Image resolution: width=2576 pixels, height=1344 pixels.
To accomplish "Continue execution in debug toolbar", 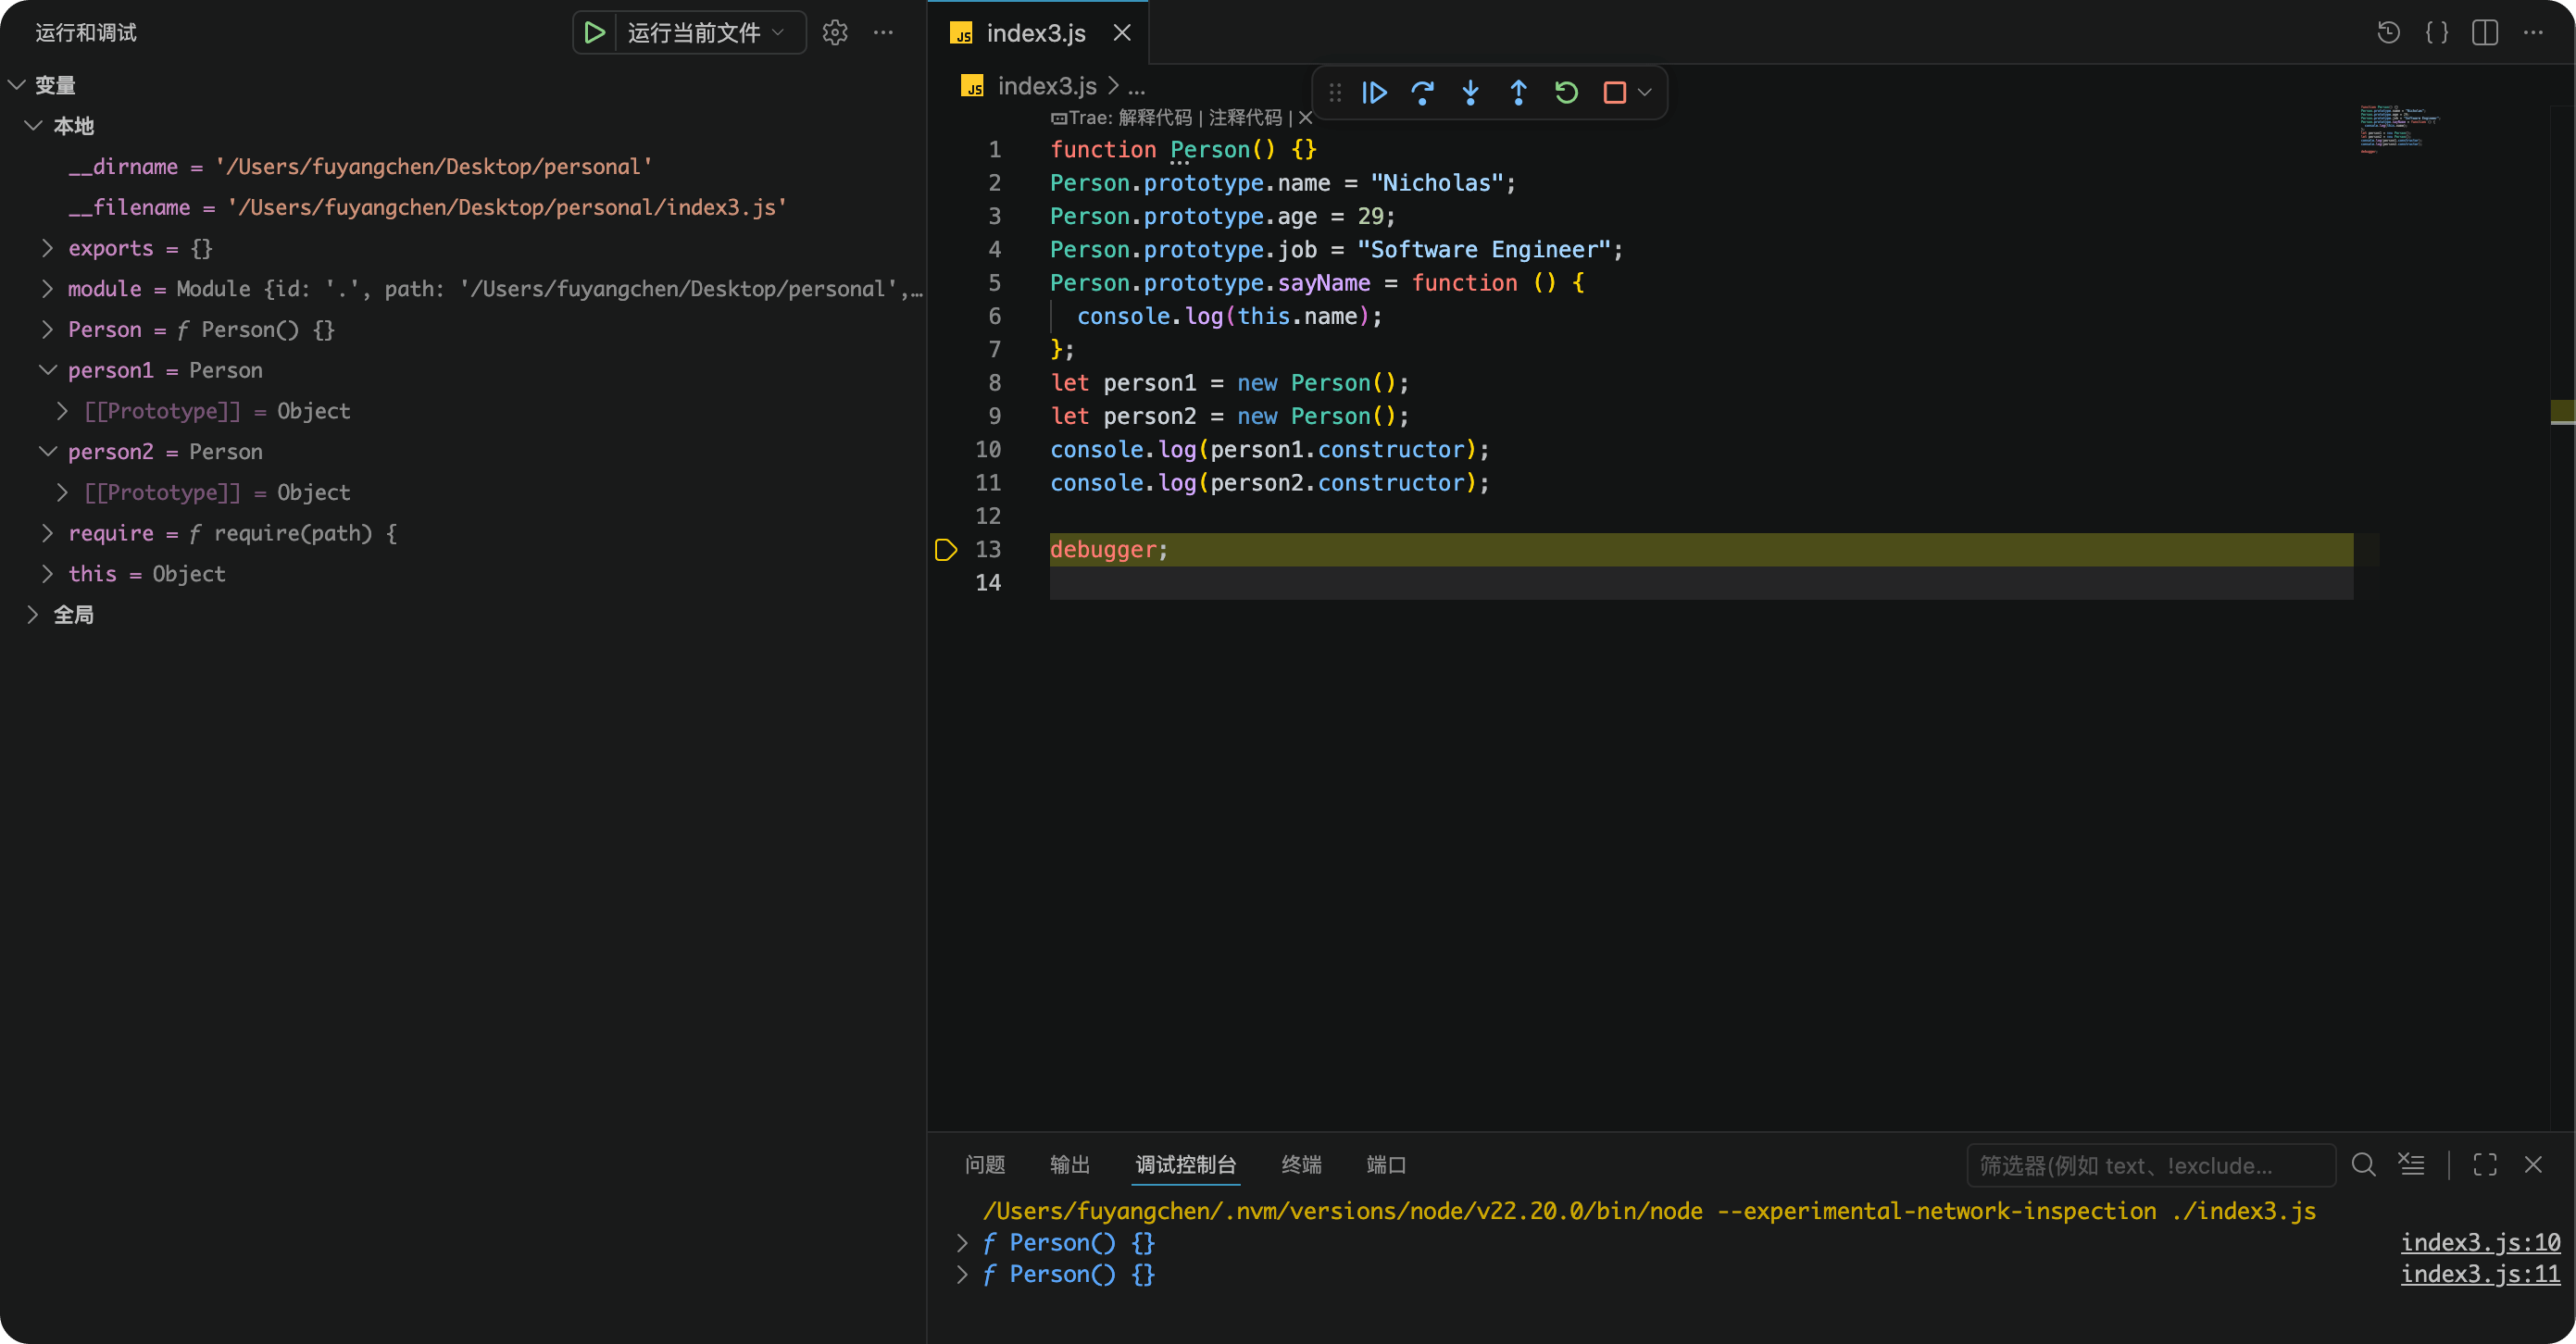I will tap(1375, 93).
